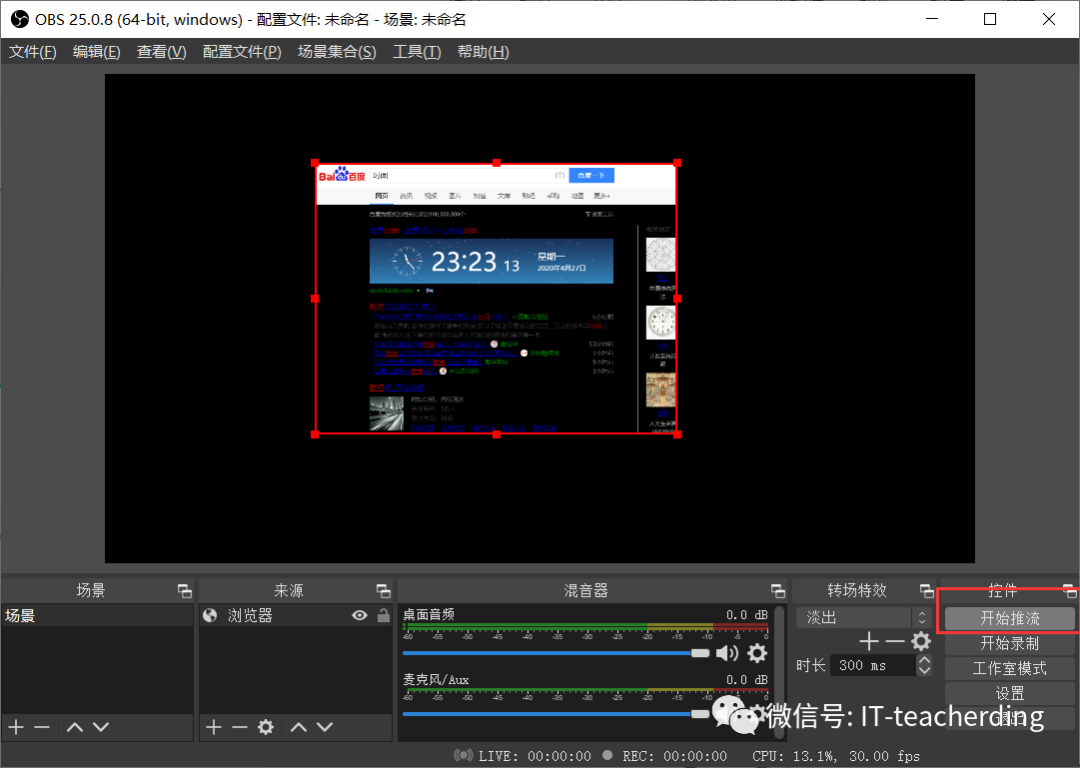
Task: Add a new source with the plus icon
Action: tap(214, 727)
